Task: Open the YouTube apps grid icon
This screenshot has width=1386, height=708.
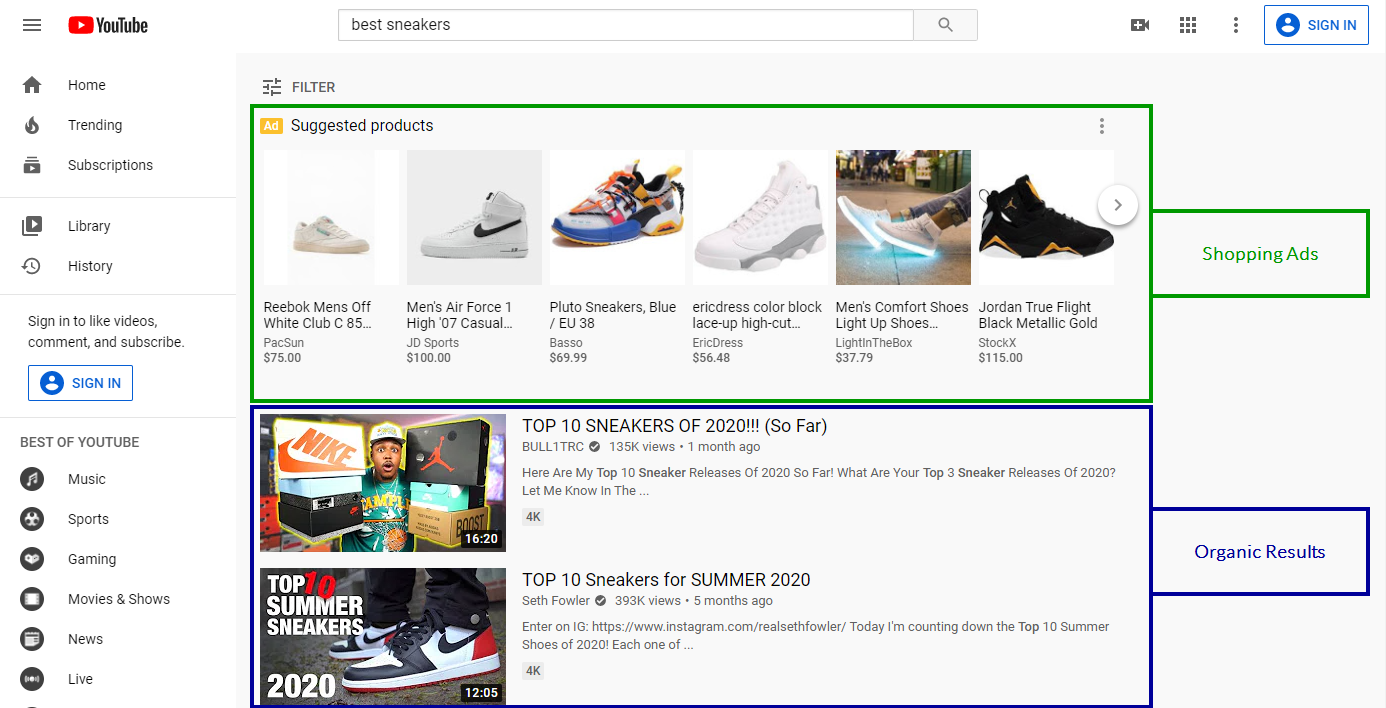Action: coord(1188,24)
